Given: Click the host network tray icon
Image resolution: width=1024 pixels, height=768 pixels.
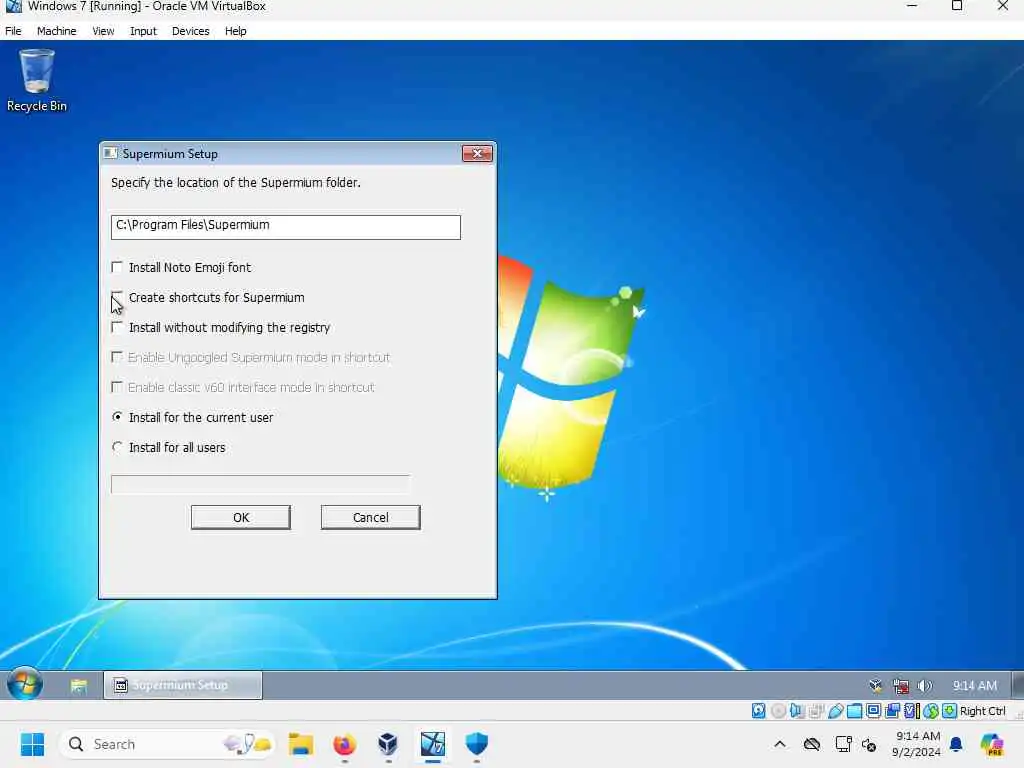Looking at the screenshot, I should pyautogui.click(x=843, y=744).
